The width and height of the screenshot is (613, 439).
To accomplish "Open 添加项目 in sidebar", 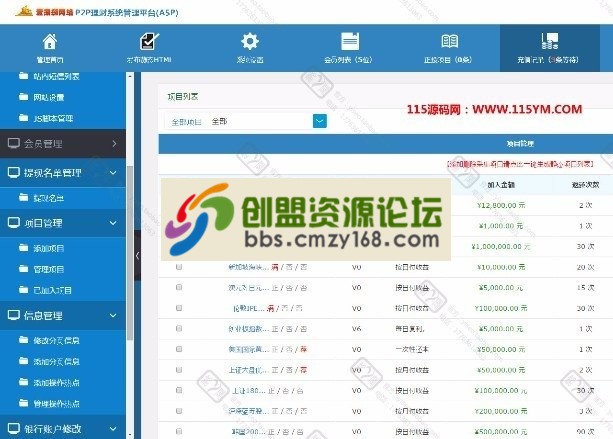I will tap(48, 248).
